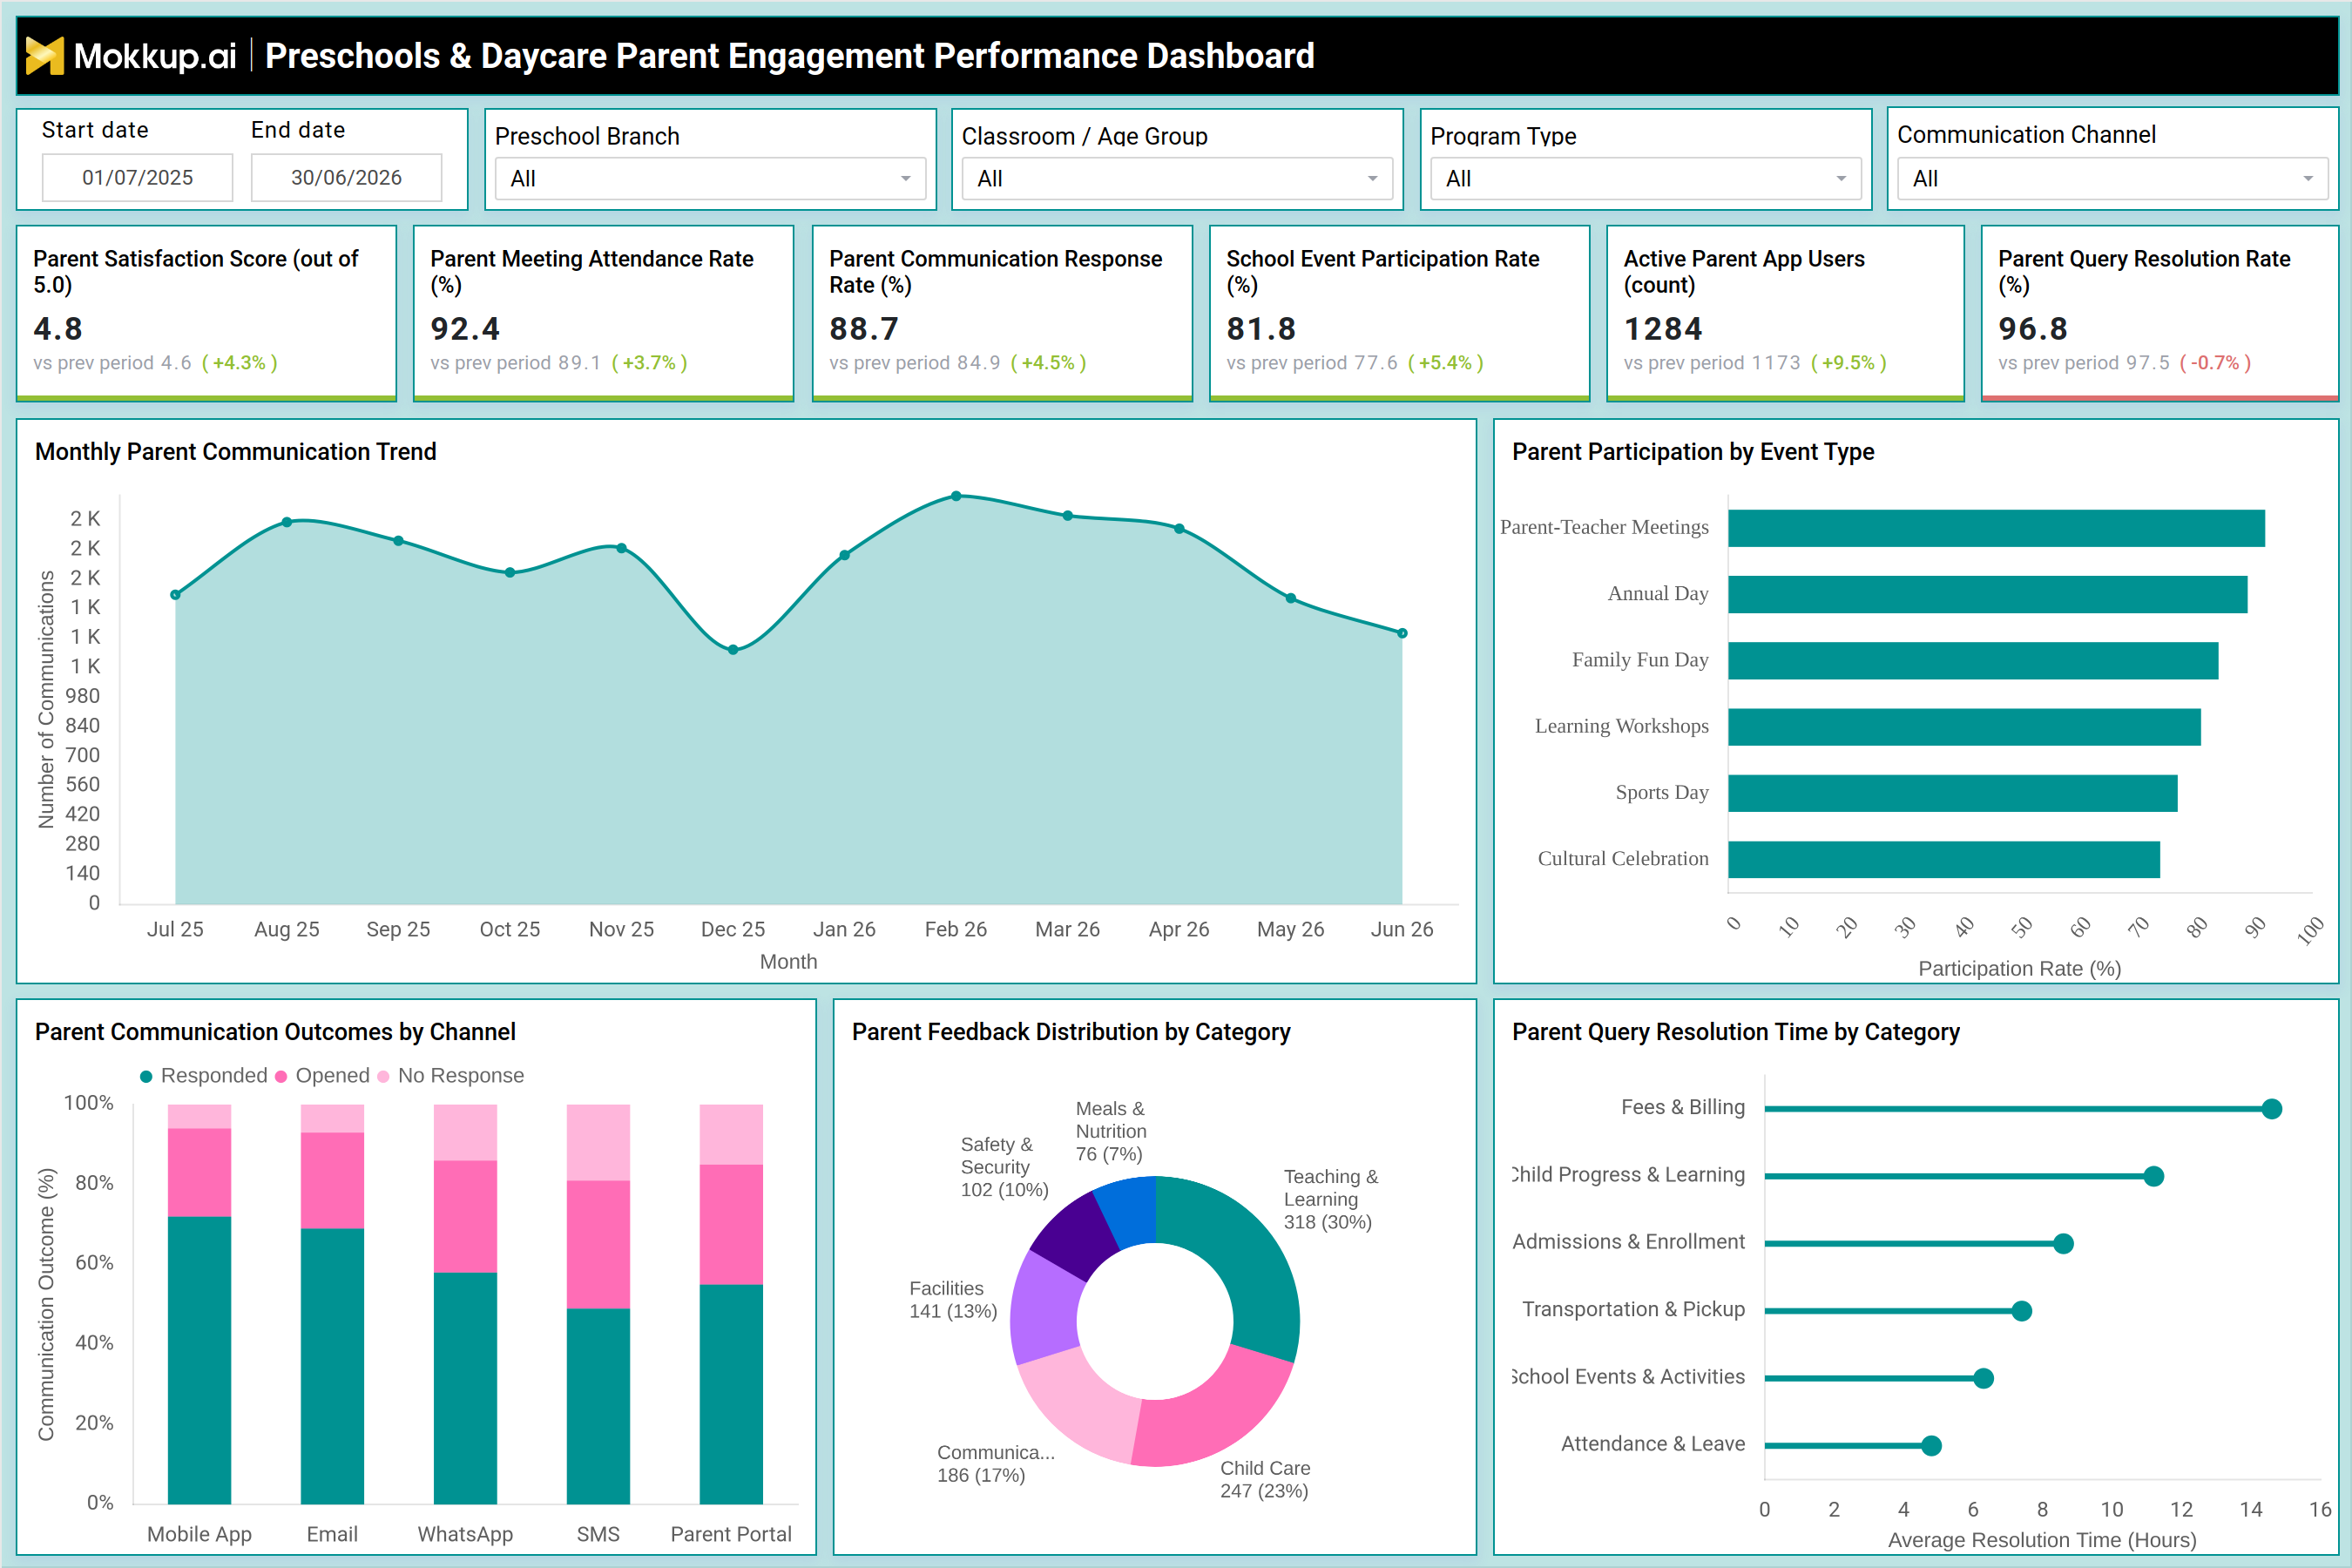The width and height of the screenshot is (2352, 1568).
Task: Expand the Program Type dropdown
Action: [1645, 179]
